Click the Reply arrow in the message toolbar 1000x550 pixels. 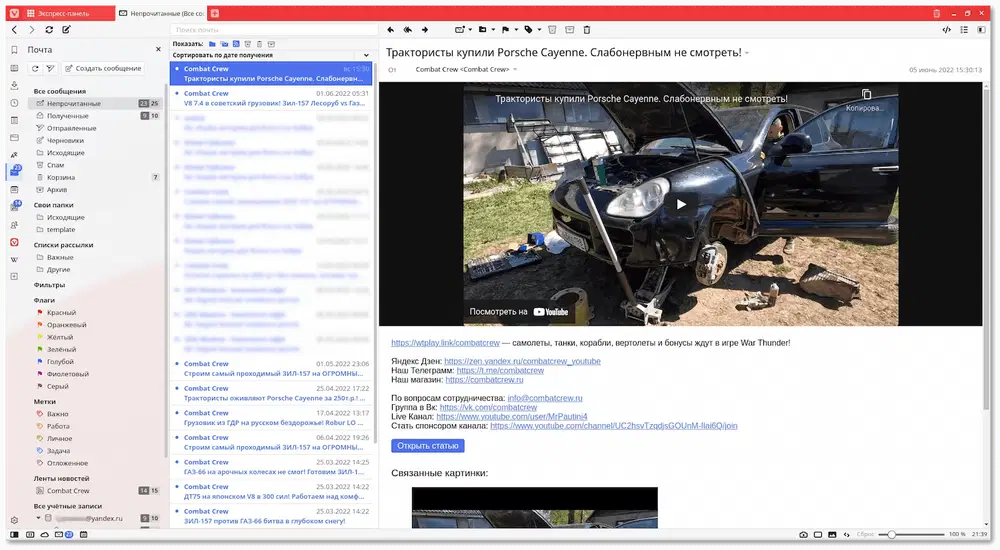coord(390,30)
